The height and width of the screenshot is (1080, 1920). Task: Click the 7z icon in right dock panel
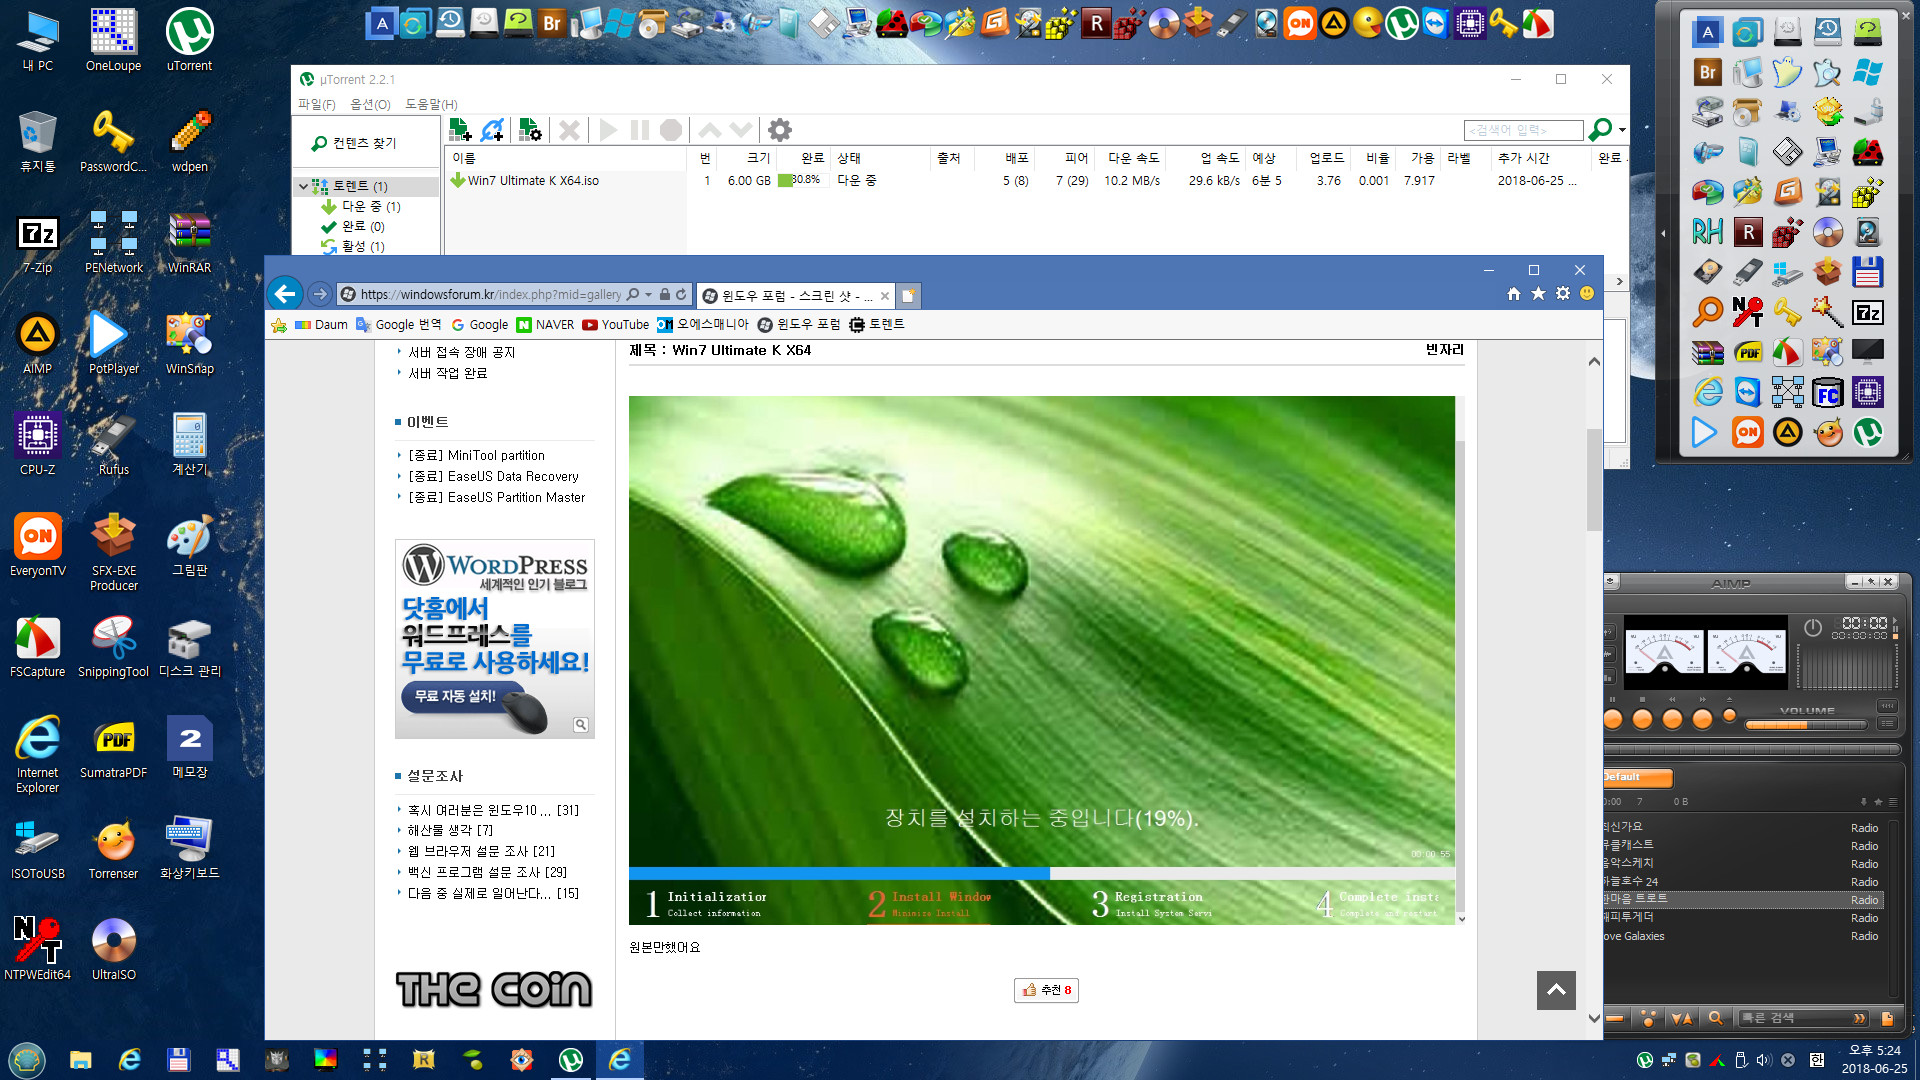[1868, 313]
